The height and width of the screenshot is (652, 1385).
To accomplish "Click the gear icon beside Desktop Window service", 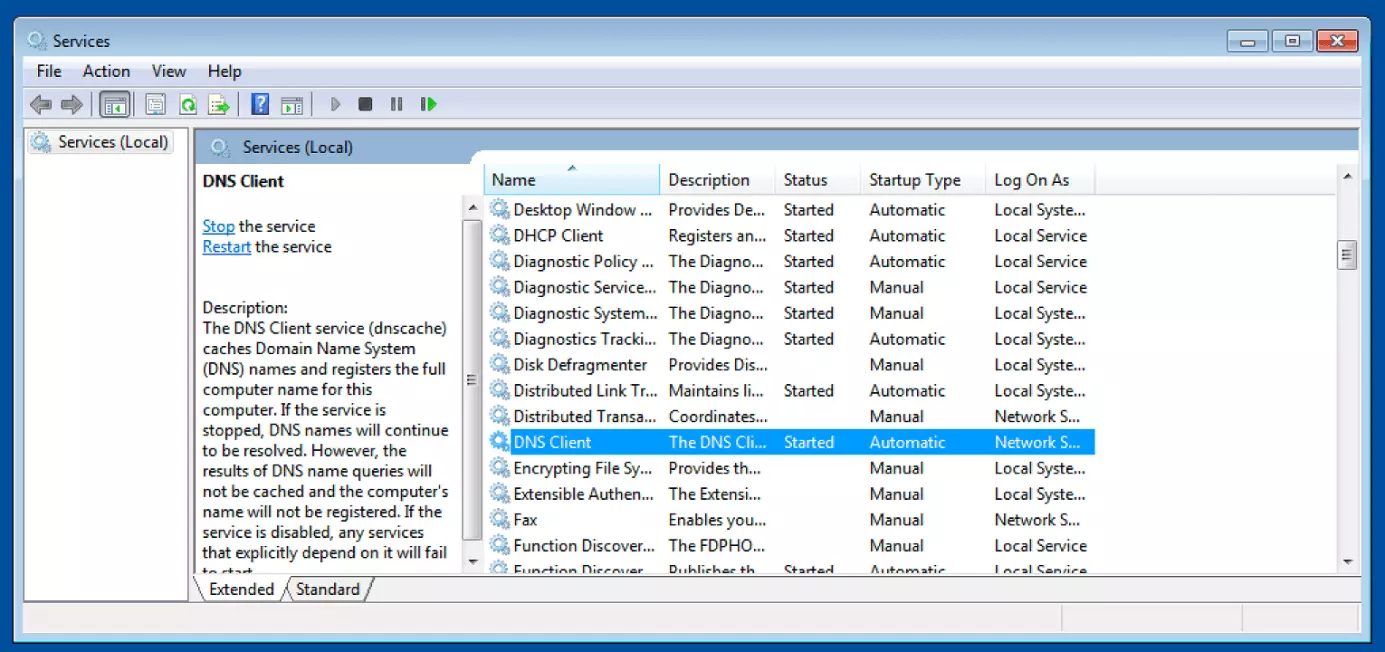I will click(499, 210).
